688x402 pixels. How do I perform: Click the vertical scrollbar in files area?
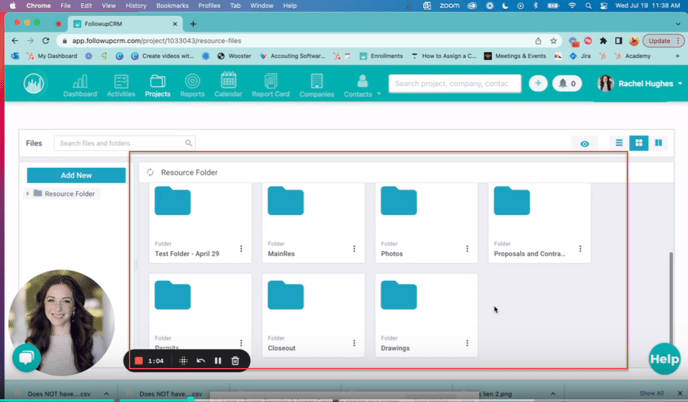click(x=670, y=296)
